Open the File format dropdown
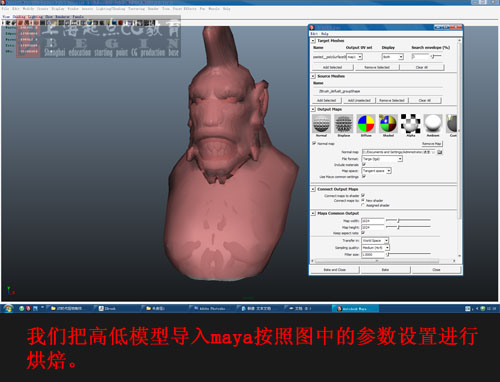This screenshot has width=500, height=382. tap(382, 159)
